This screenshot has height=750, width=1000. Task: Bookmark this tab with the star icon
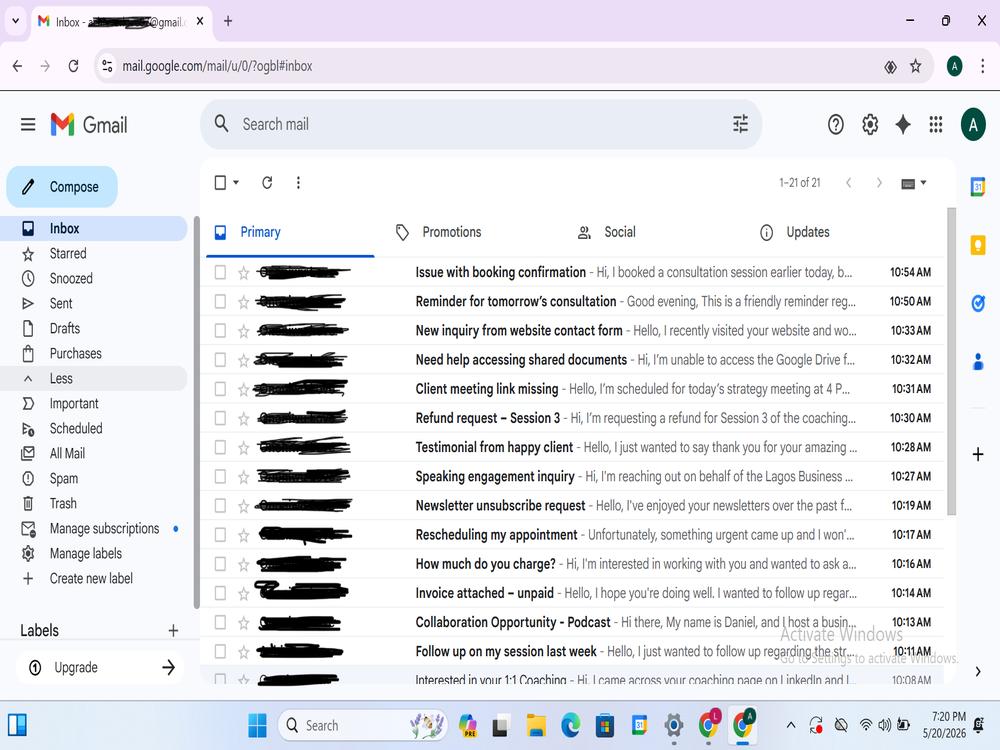tap(915, 66)
